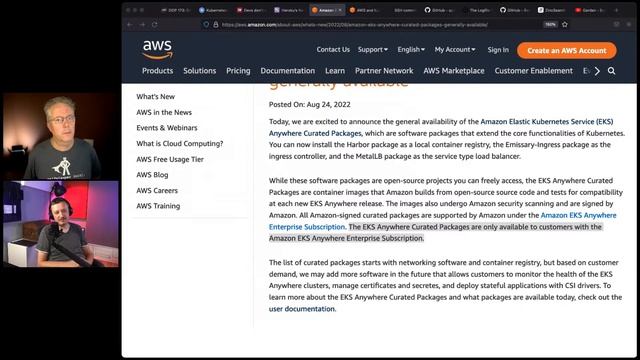640x360 pixels.
Task: Open AWS Training sidebar link
Action: 158,206
